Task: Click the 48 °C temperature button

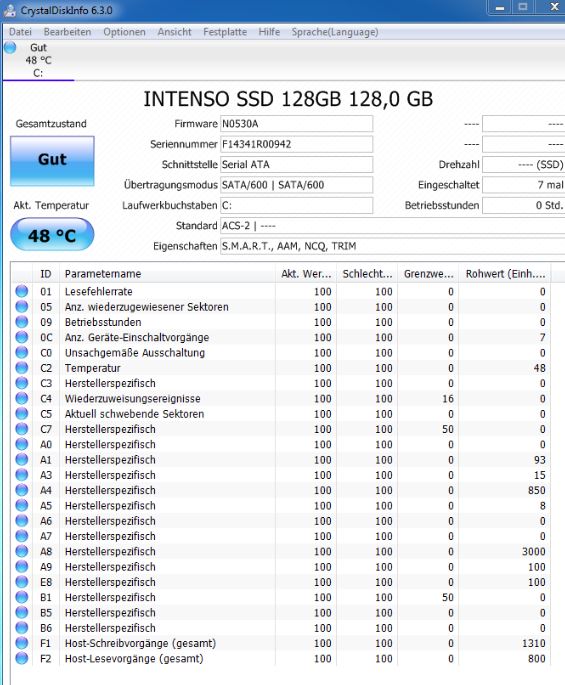Action: [52, 235]
